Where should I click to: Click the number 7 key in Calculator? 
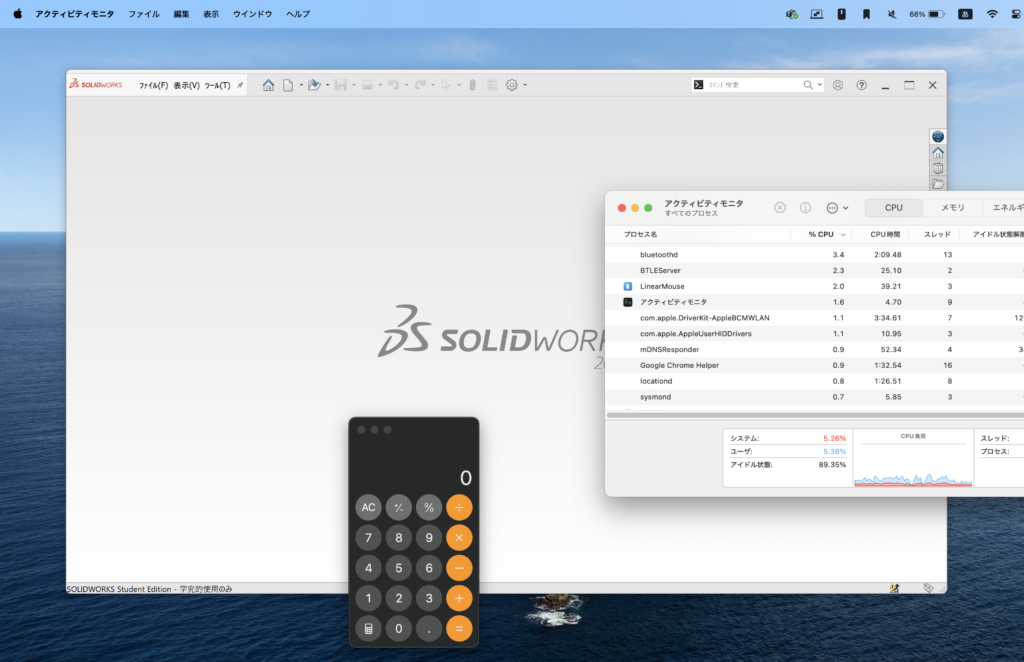click(368, 538)
